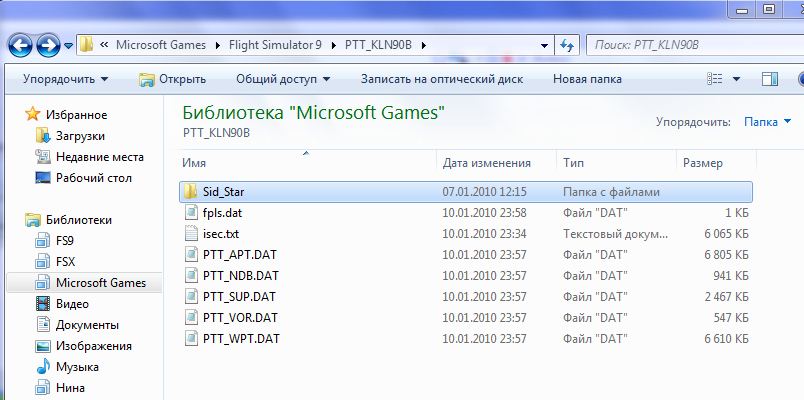
Task: Click the PTT_VOR.DAT file name
Action: tap(240, 318)
